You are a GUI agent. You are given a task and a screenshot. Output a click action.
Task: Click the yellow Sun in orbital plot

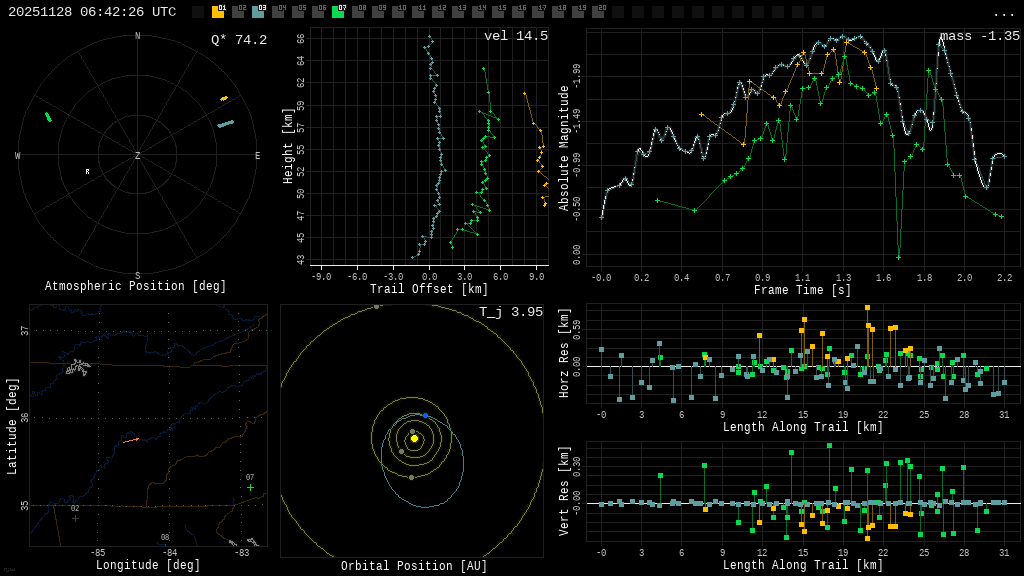coord(414,438)
